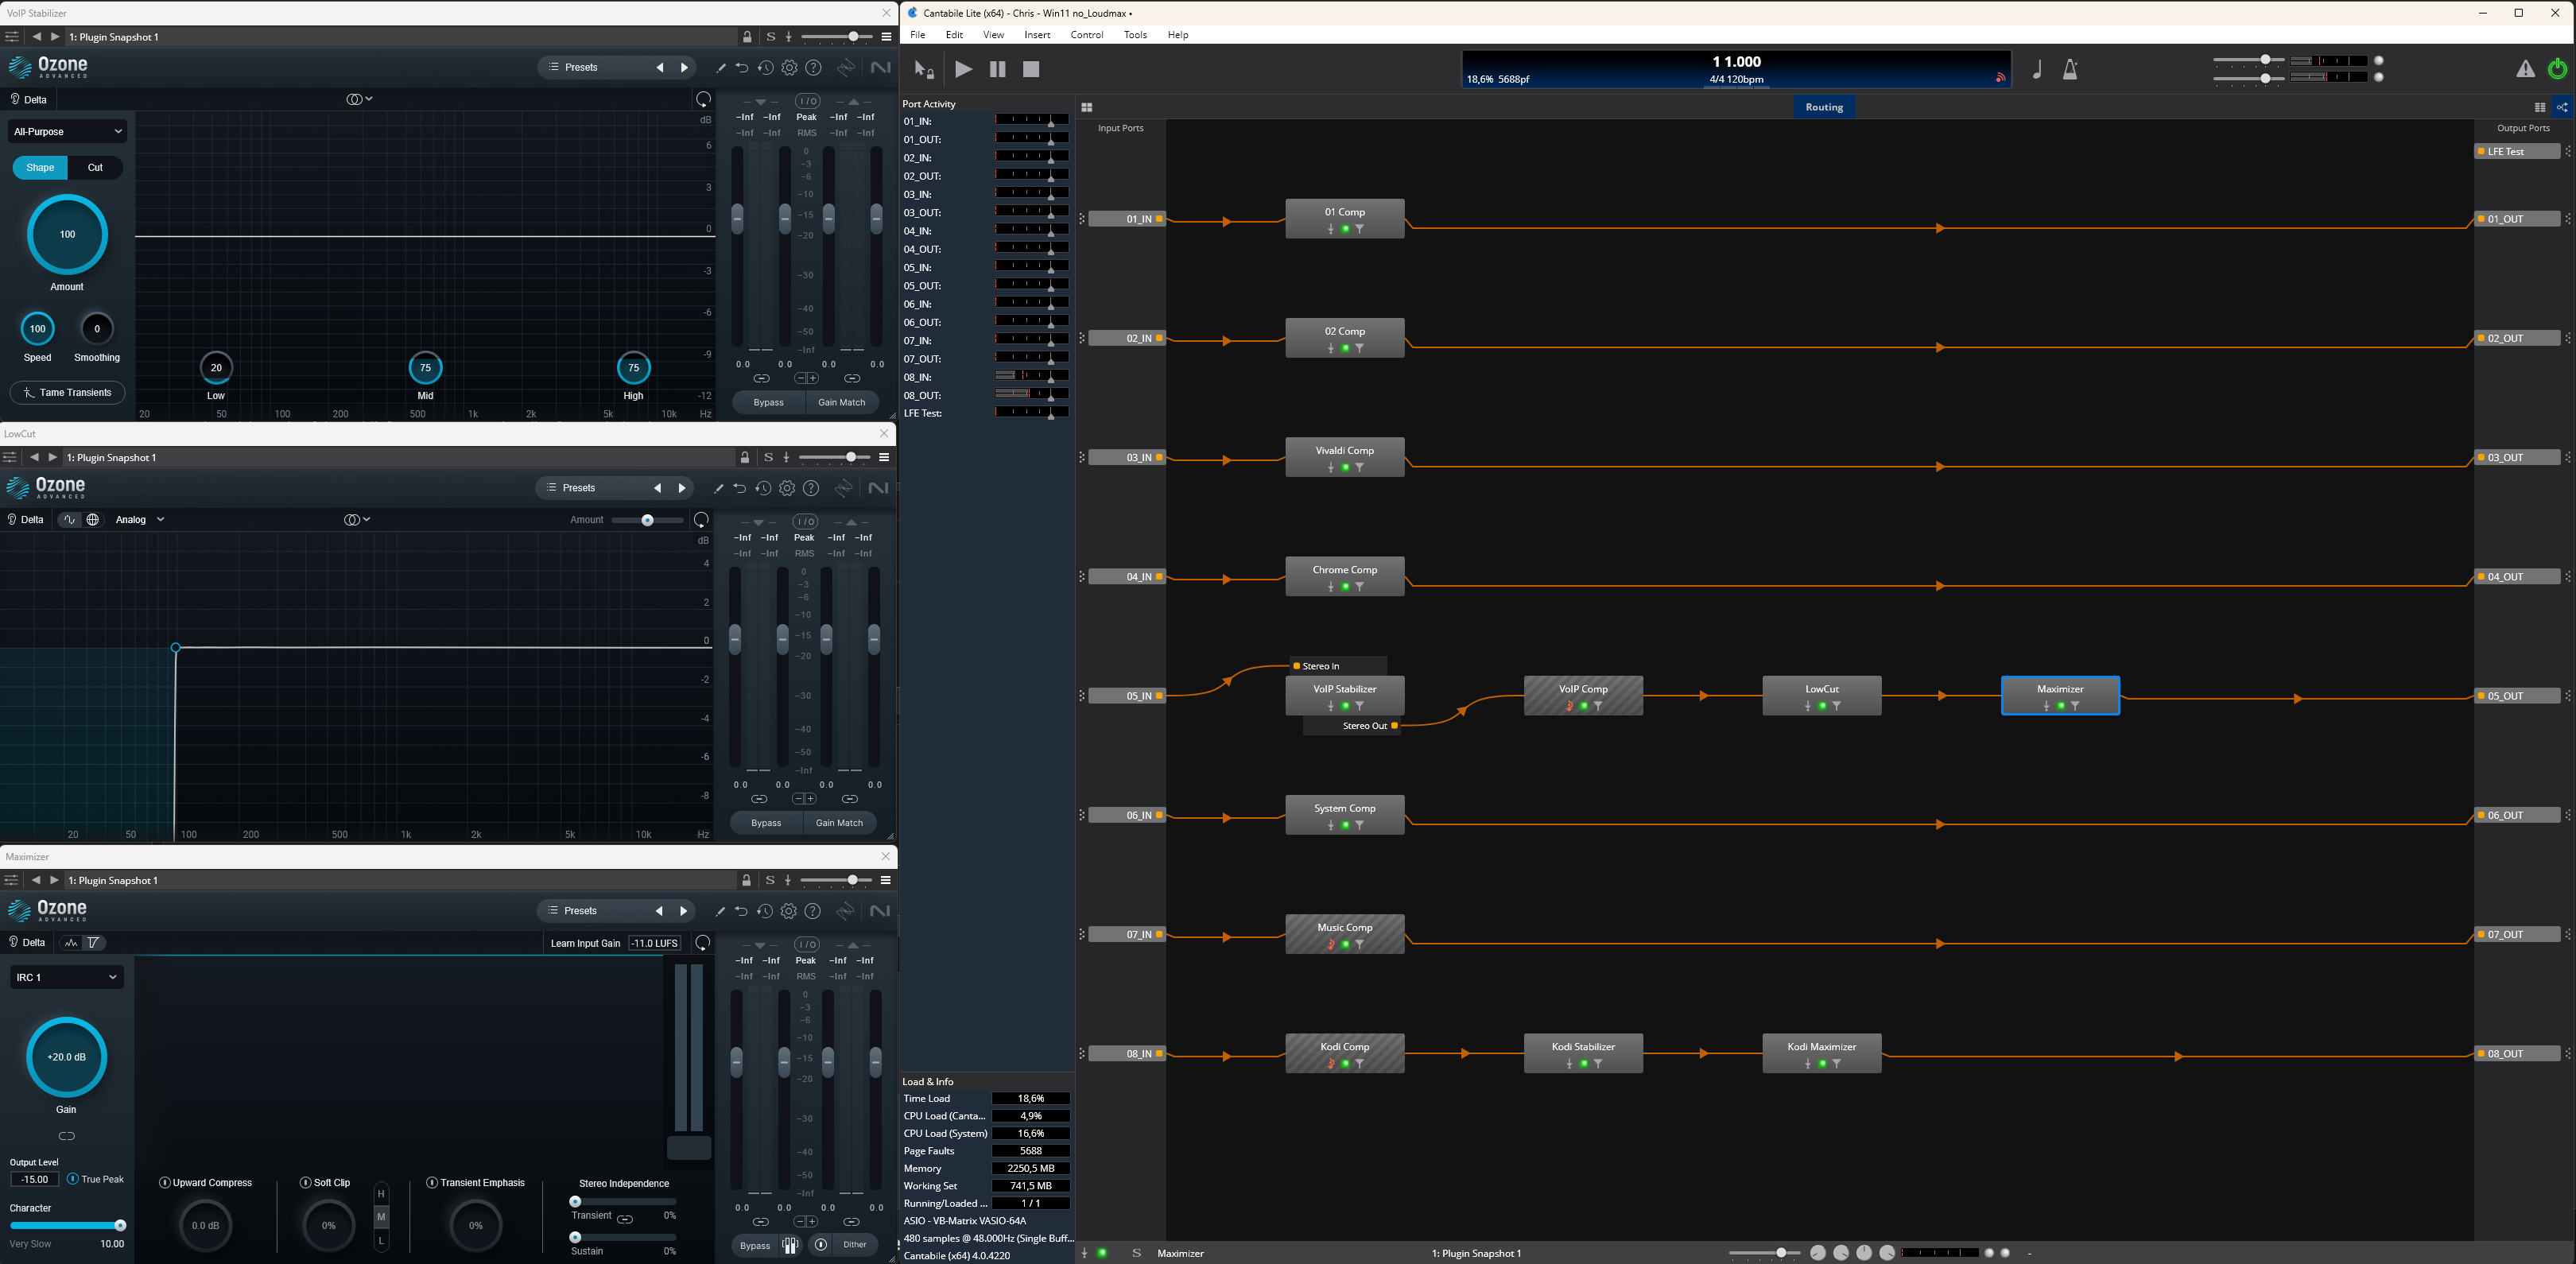Image resolution: width=2576 pixels, height=1264 pixels.
Task: Toggle True Peak option in Maximizer
Action: [x=73, y=1179]
